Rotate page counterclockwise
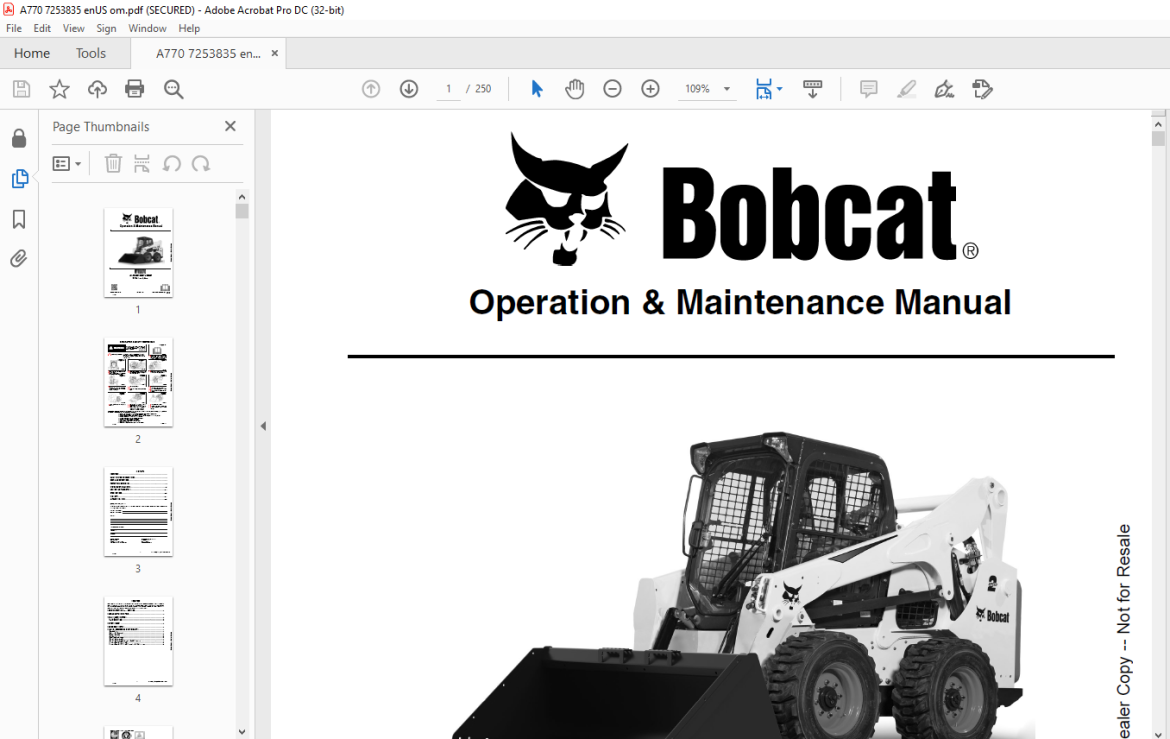 pos(172,163)
